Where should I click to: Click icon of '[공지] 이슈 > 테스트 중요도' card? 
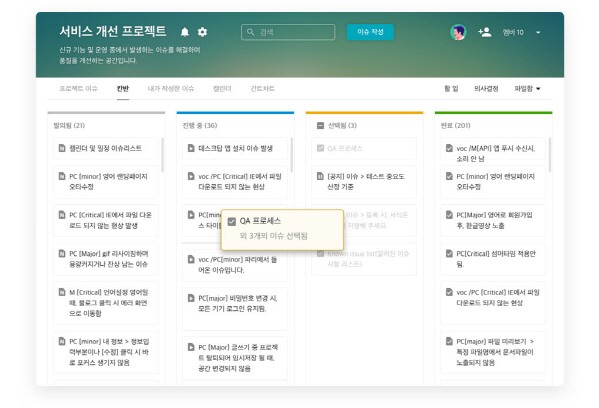coord(320,176)
